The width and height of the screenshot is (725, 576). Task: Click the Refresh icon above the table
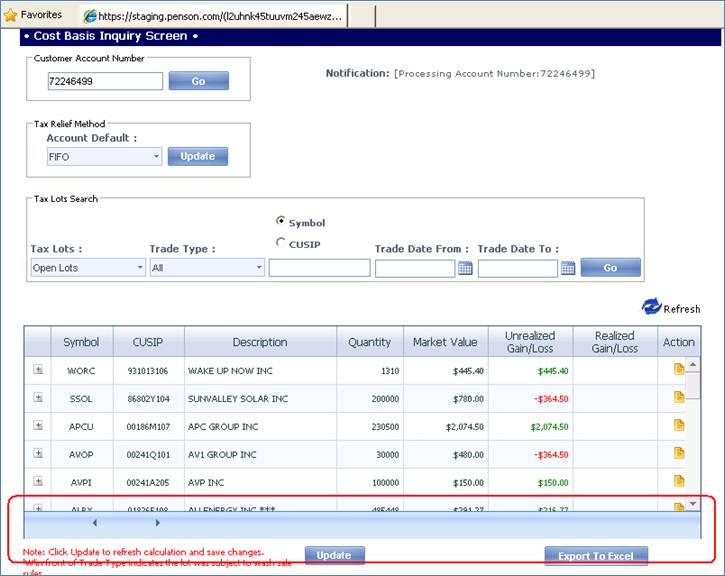pos(652,307)
